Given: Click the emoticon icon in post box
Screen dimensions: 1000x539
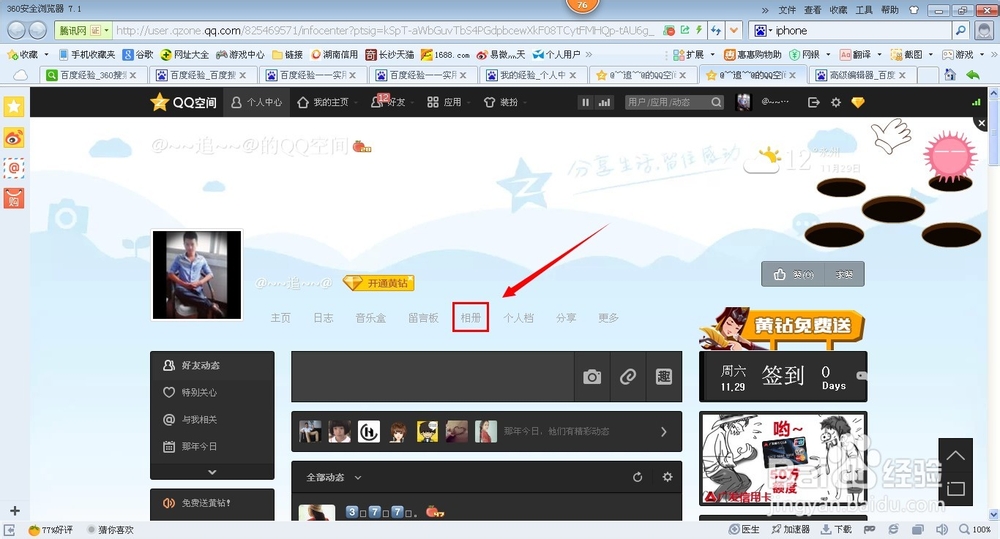Looking at the screenshot, I should point(664,377).
